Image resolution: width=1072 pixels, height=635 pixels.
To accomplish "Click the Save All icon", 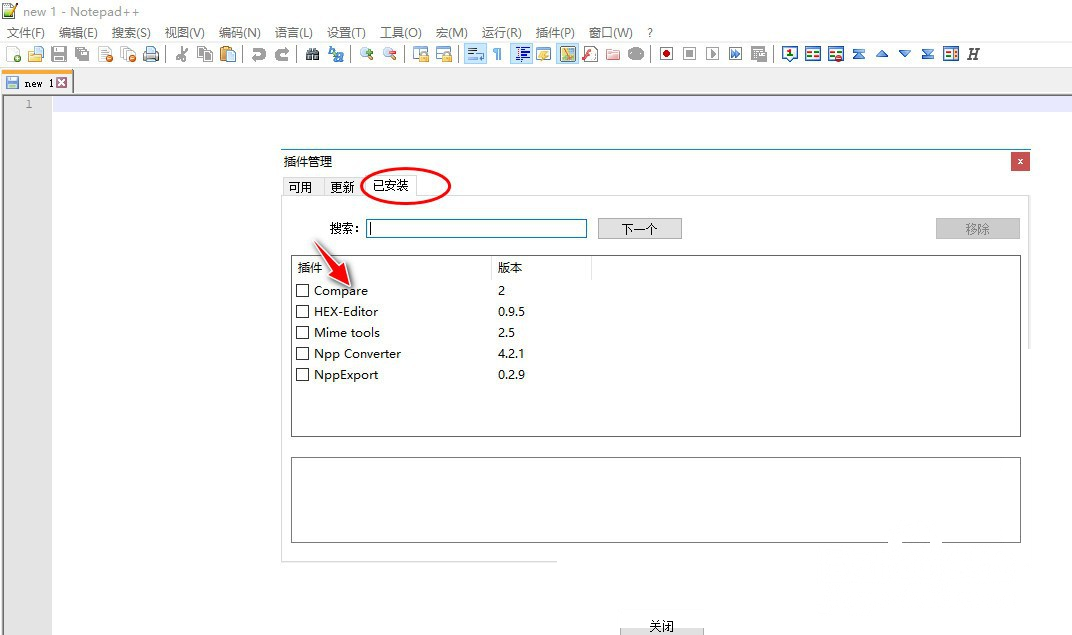I will click(x=82, y=54).
